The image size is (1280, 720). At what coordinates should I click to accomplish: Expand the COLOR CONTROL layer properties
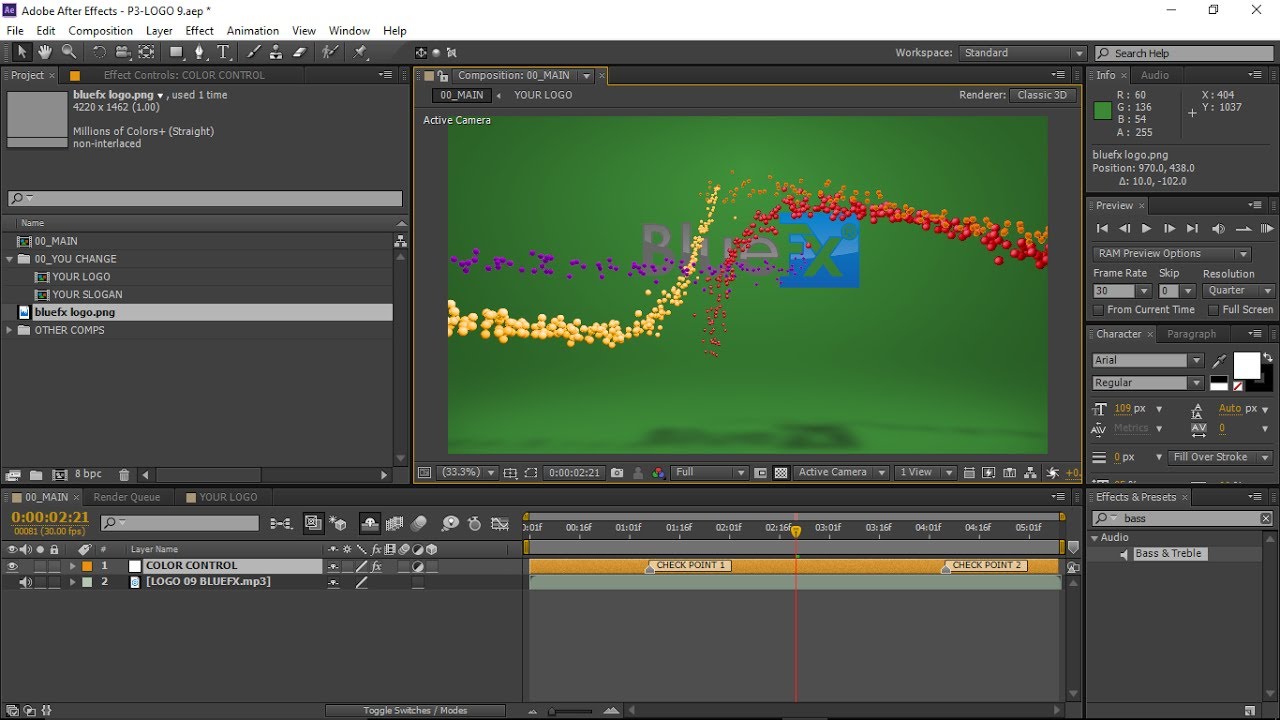click(x=72, y=566)
